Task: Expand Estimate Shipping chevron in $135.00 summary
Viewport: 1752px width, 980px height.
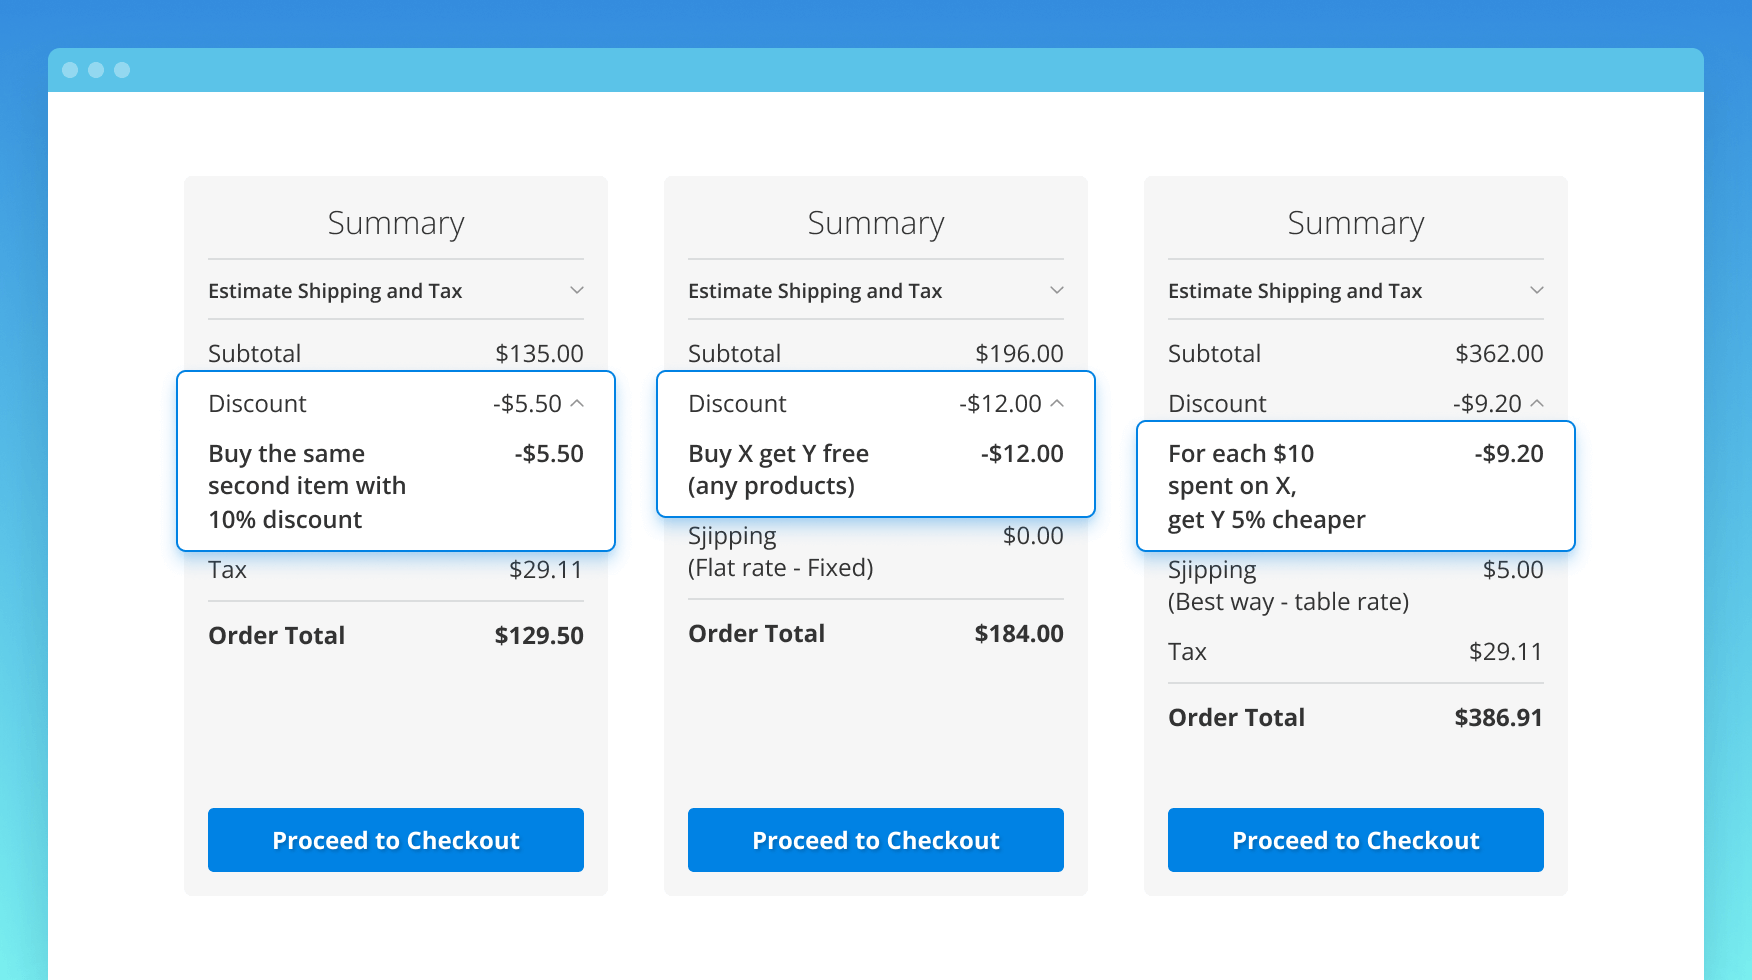Action: (576, 290)
